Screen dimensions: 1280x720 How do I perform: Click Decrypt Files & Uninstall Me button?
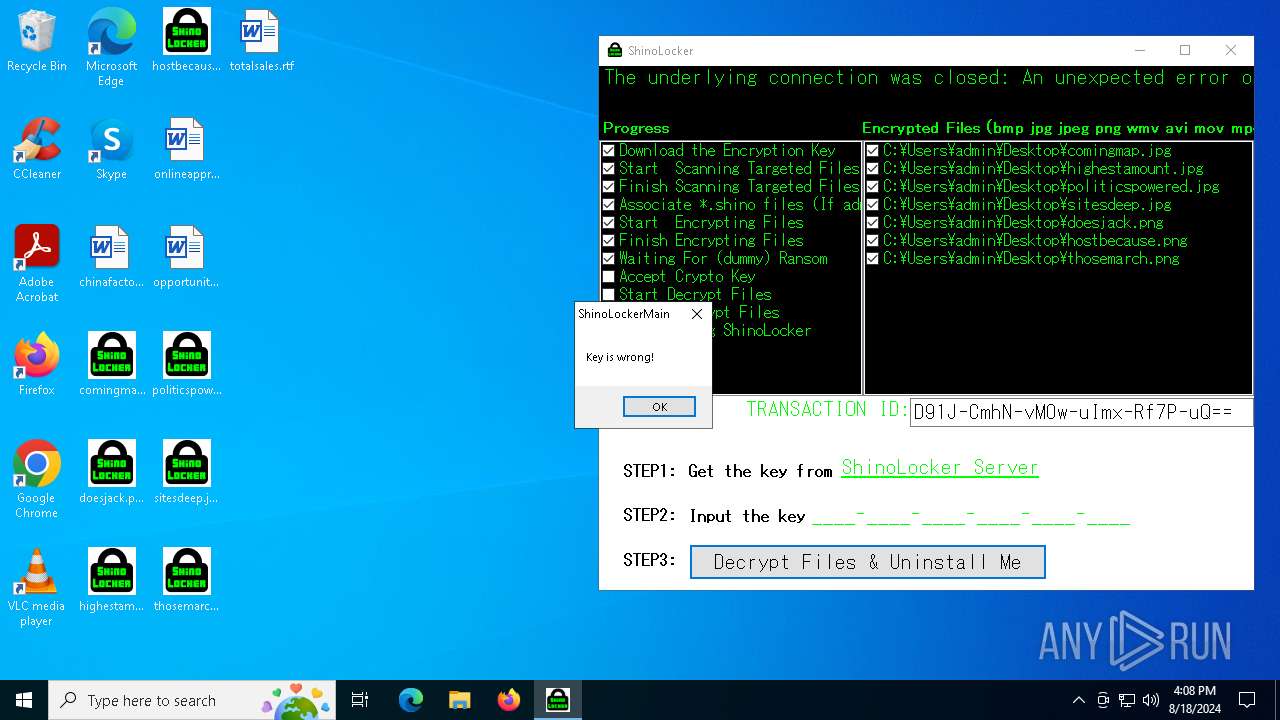pos(868,562)
